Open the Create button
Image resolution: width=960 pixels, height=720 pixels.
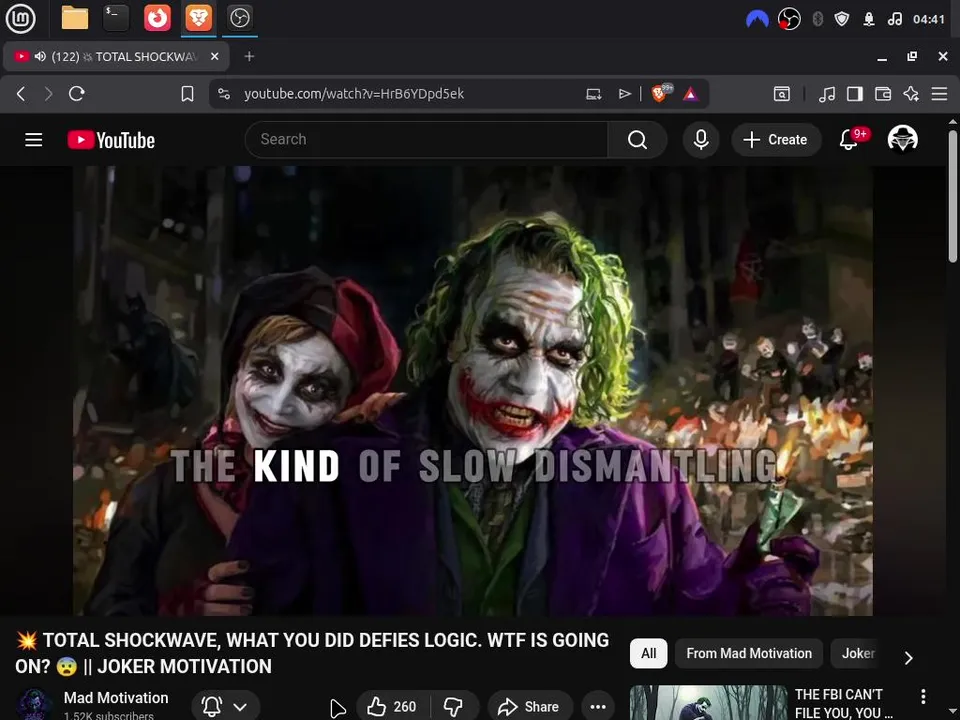click(x=776, y=140)
